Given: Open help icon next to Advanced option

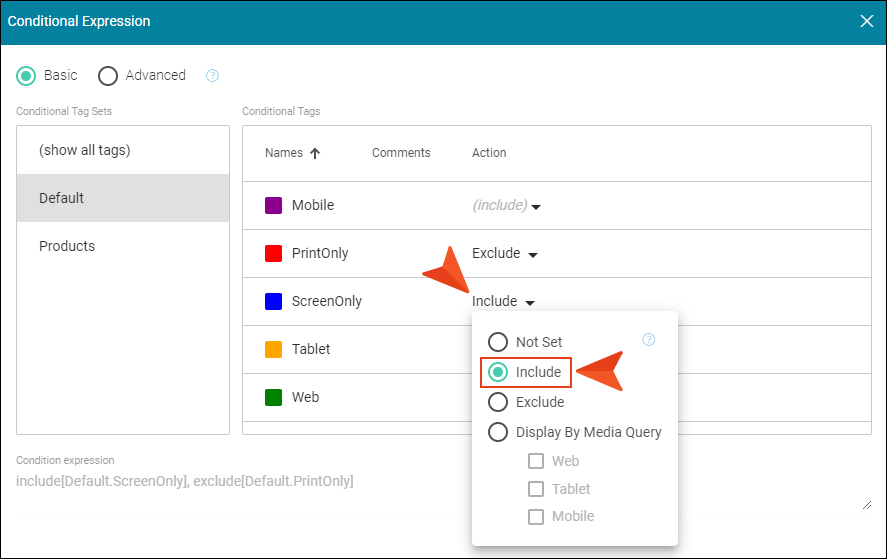Looking at the screenshot, I should coord(212,75).
